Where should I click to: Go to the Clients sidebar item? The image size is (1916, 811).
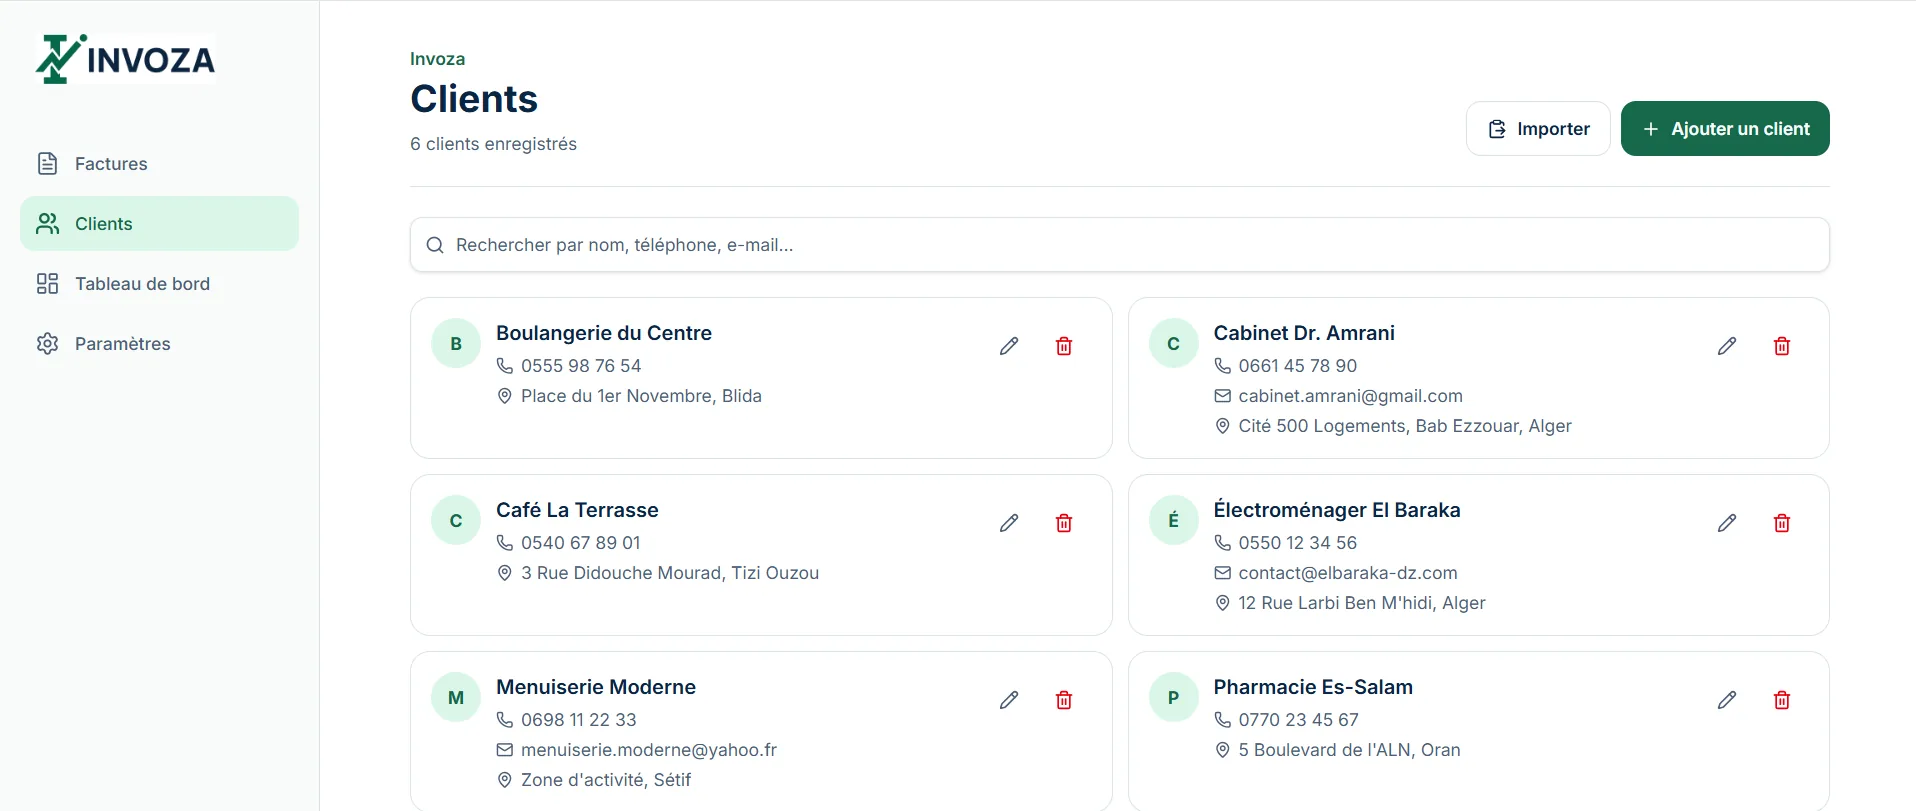pos(159,224)
